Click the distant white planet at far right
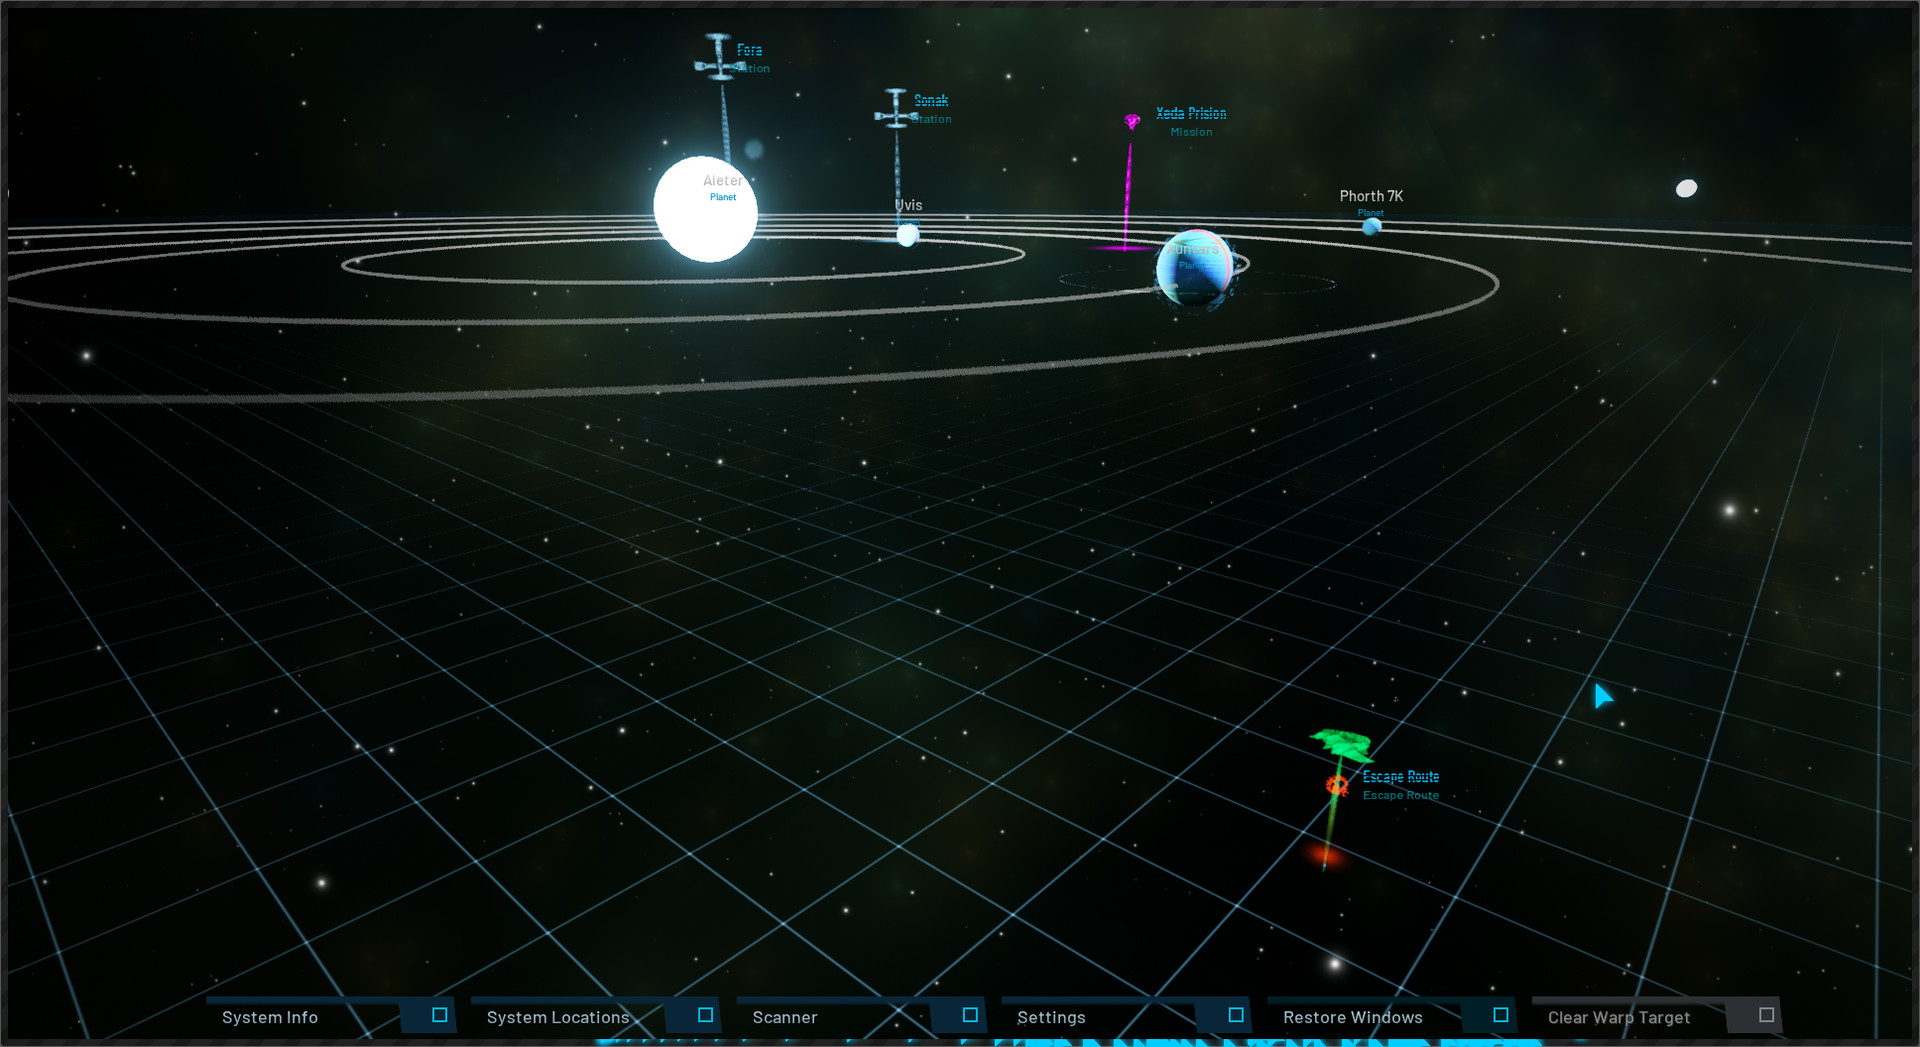The width and height of the screenshot is (1920, 1047). 1687,187
